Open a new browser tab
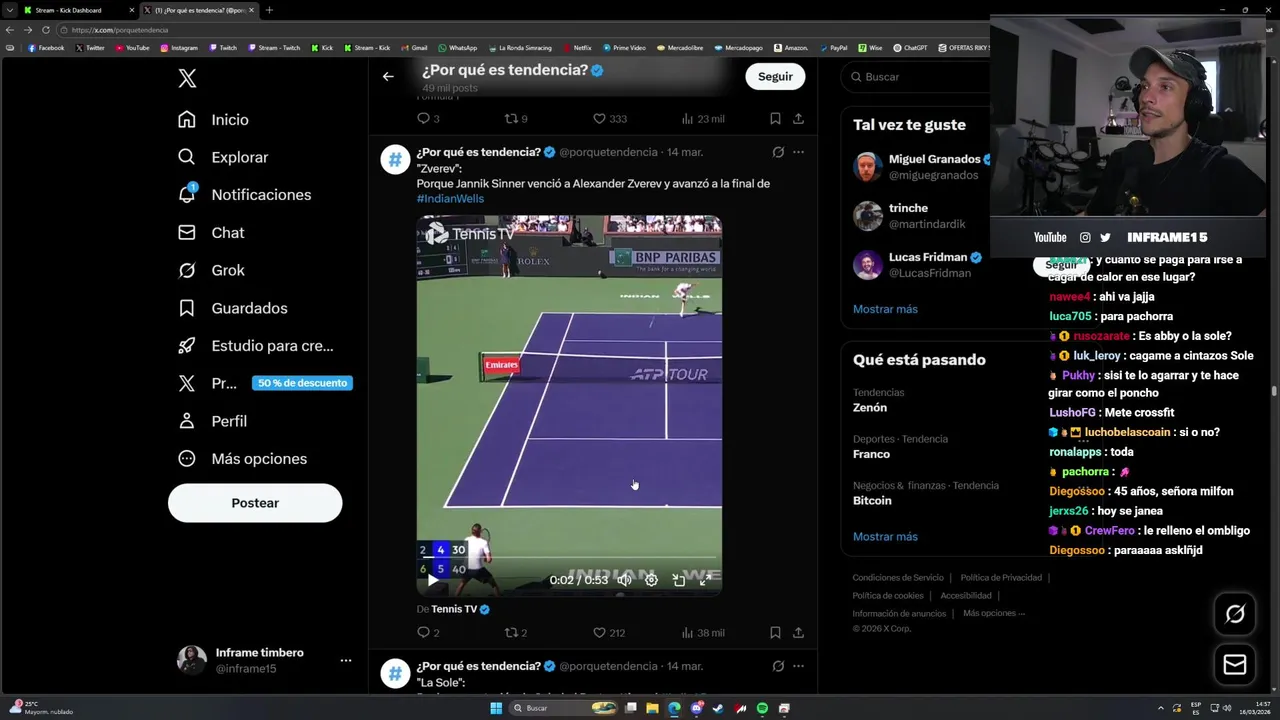This screenshot has width=1280, height=720. click(269, 10)
